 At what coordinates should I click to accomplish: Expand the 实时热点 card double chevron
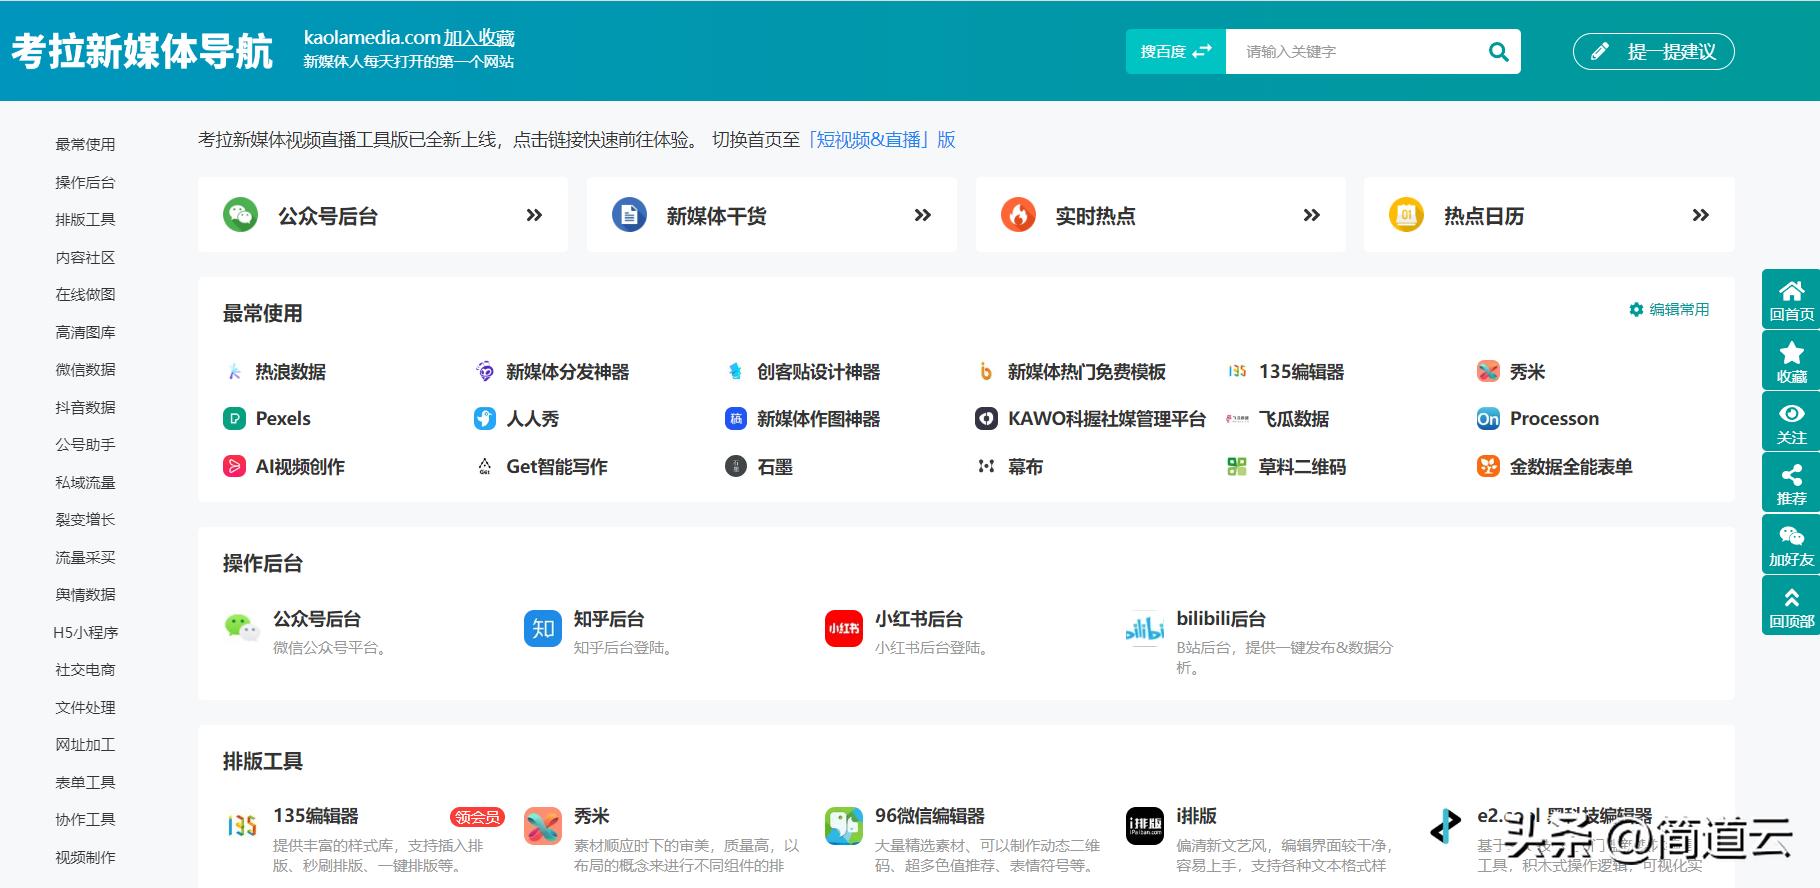(x=1312, y=215)
